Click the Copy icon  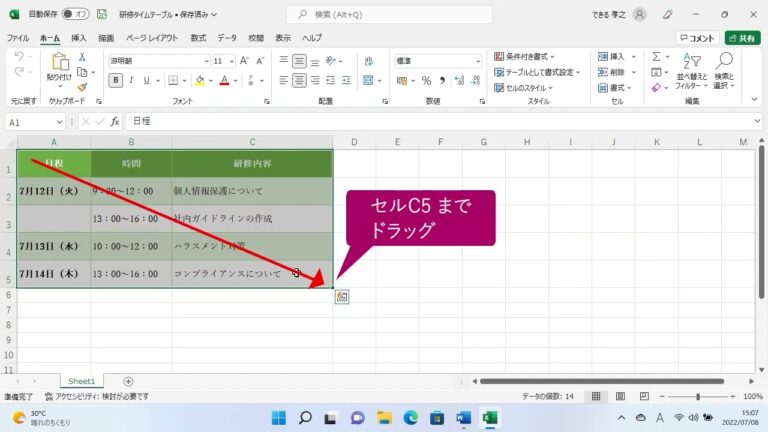click(82, 72)
